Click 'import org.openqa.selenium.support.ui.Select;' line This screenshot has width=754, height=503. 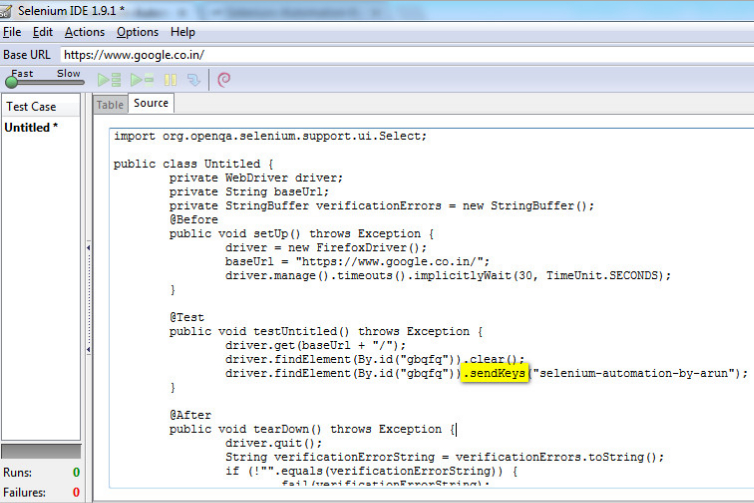click(x=270, y=136)
